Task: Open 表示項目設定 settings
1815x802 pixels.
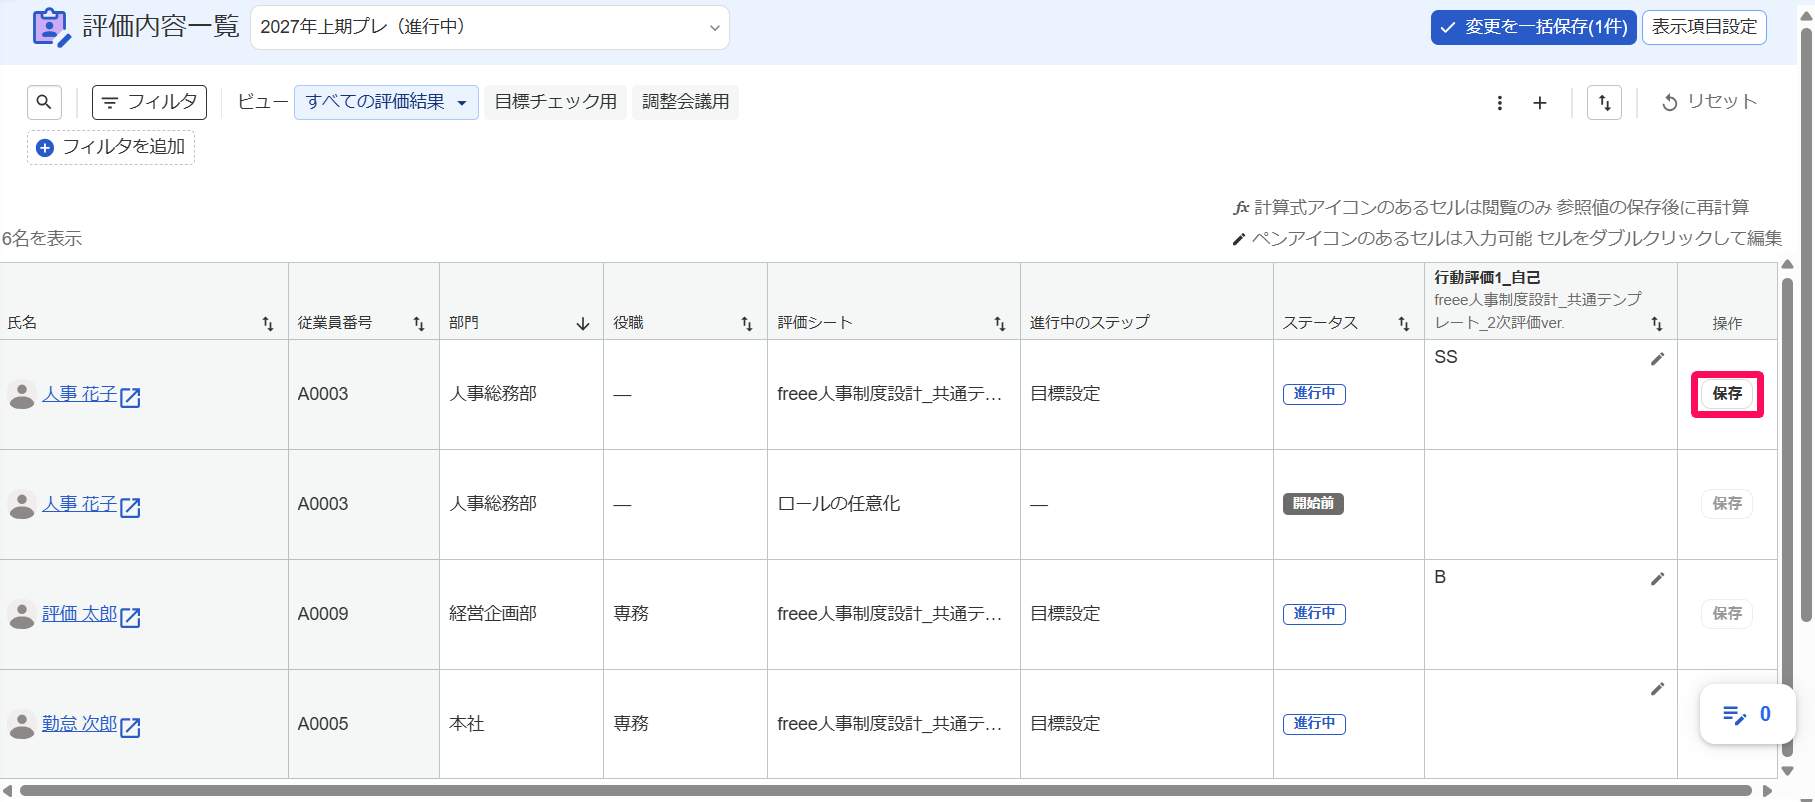Action: point(1704,27)
